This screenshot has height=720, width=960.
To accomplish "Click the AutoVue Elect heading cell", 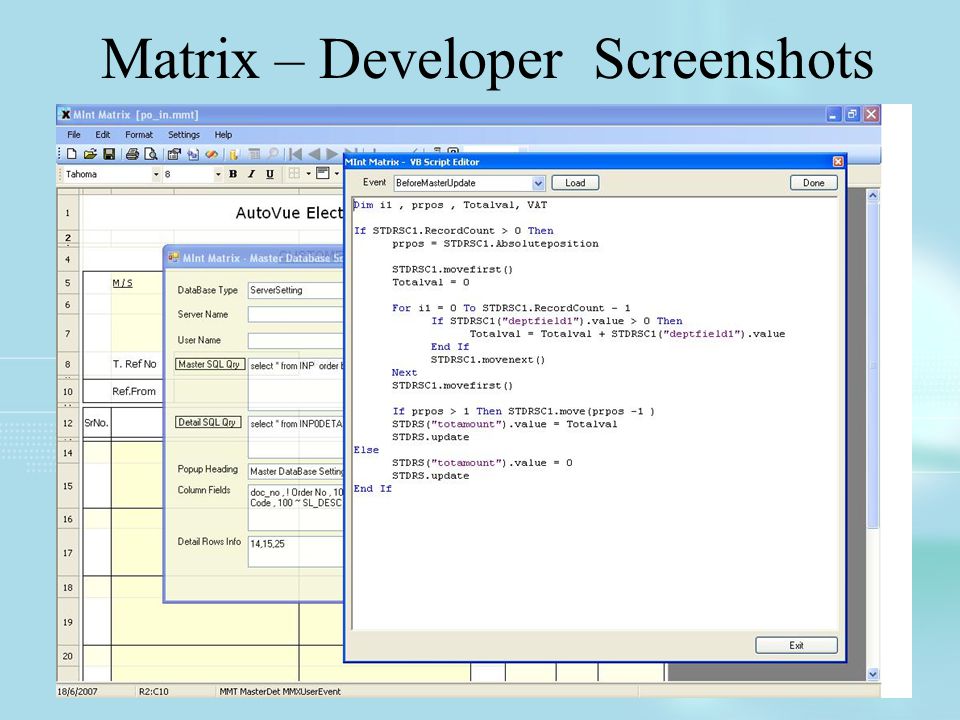I will (289, 212).
